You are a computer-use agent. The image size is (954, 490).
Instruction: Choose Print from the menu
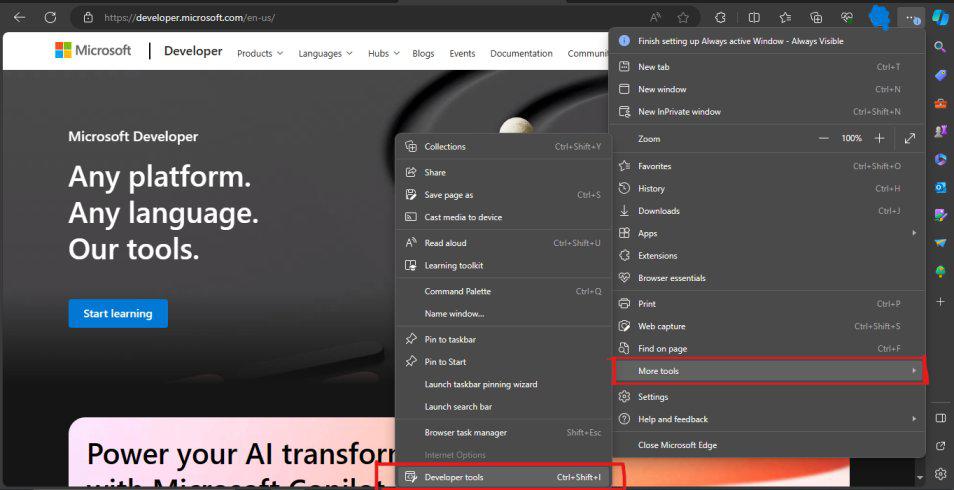[767, 304]
